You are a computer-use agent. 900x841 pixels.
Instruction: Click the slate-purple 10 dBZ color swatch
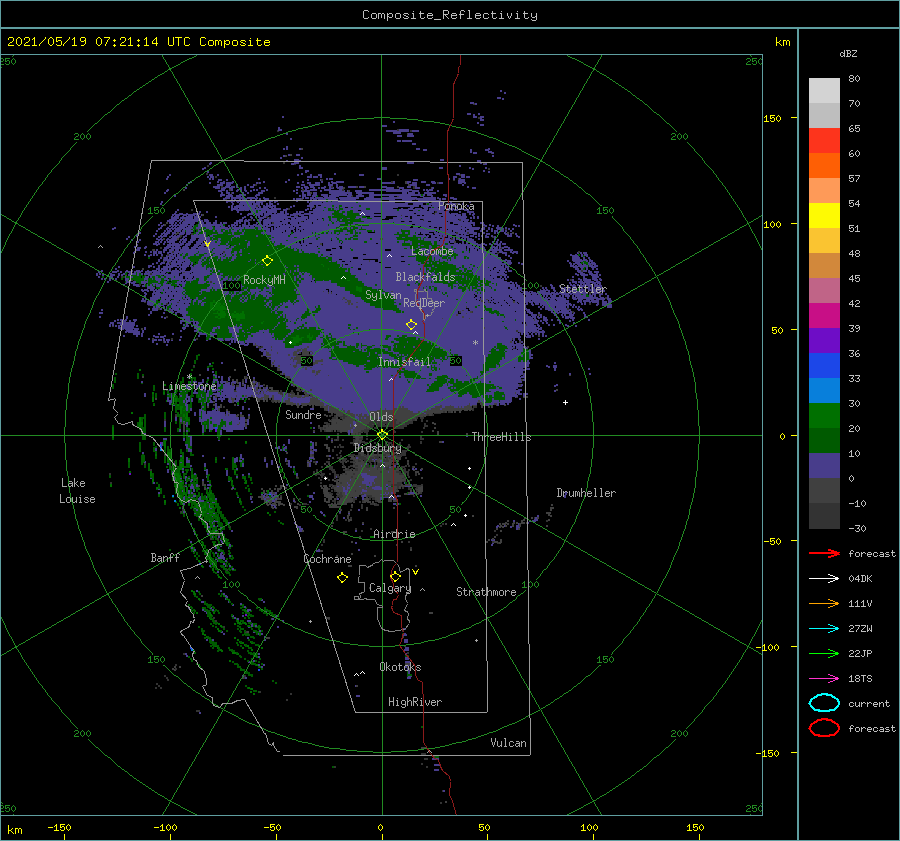tap(824, 466)
